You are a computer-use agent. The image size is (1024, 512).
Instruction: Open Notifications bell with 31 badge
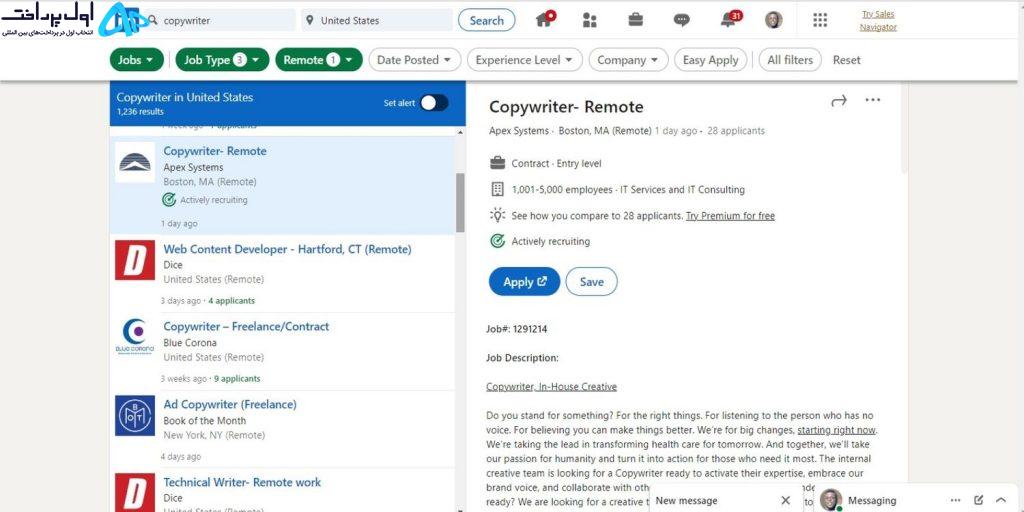pos(729,20)
